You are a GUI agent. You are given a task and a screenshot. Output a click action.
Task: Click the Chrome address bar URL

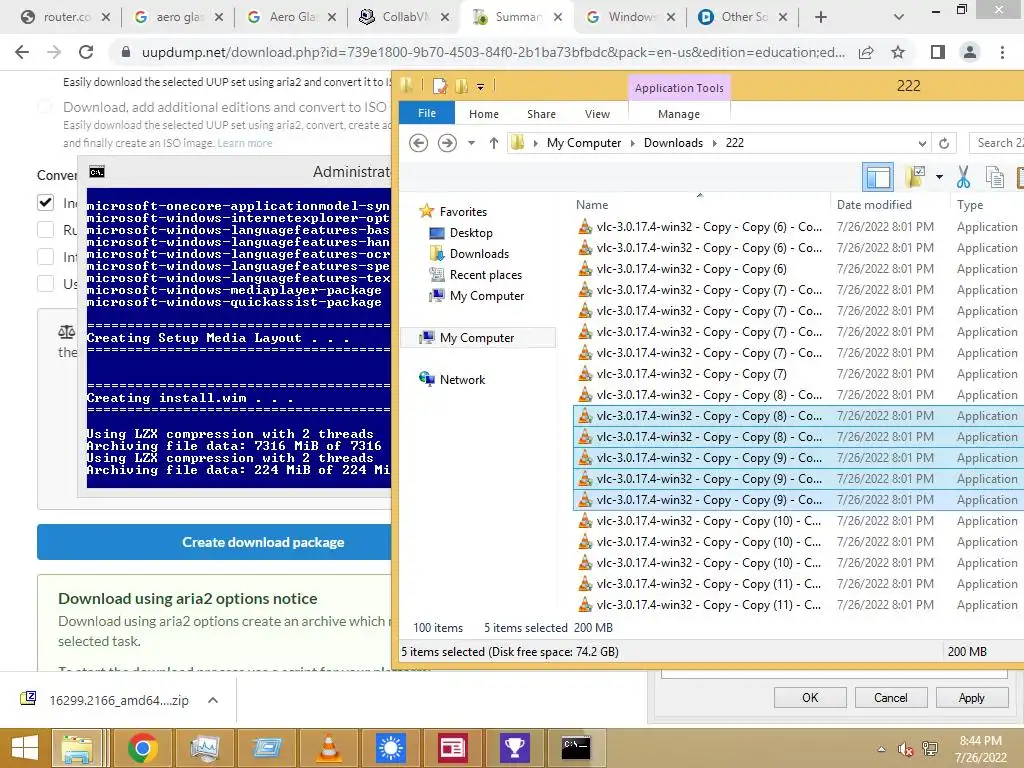[493, 52]
